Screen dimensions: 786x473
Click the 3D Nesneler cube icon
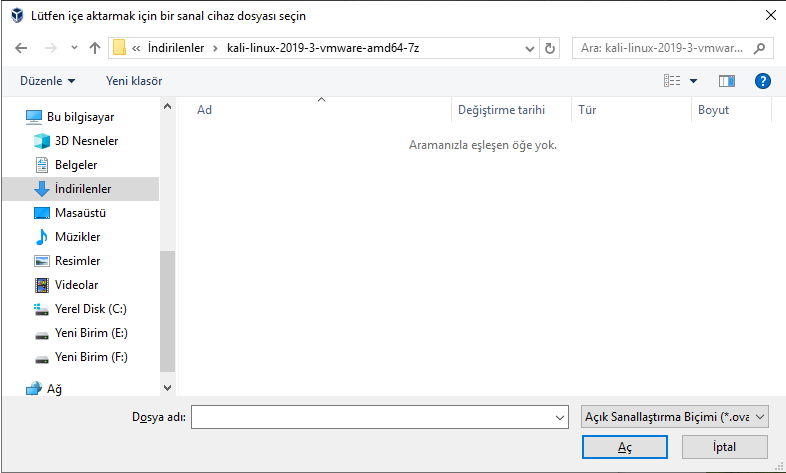pyautogui.click(x=42, y=141)
